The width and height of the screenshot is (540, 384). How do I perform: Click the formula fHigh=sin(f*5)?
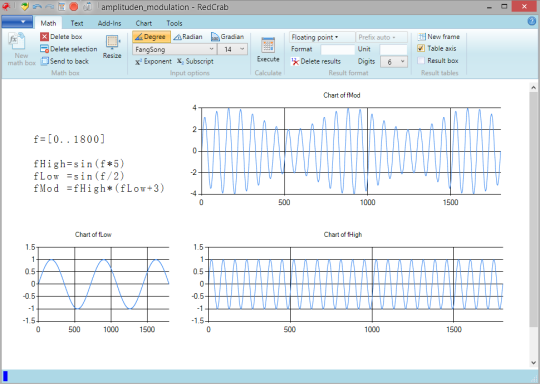(79, 164)
